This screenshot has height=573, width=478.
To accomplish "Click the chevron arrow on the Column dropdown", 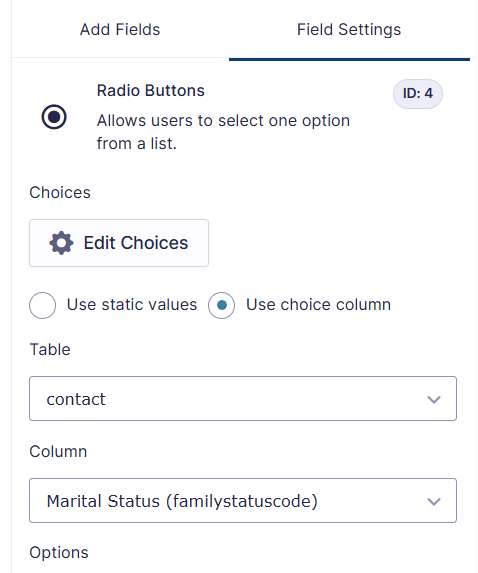I will tap(434, 501).
